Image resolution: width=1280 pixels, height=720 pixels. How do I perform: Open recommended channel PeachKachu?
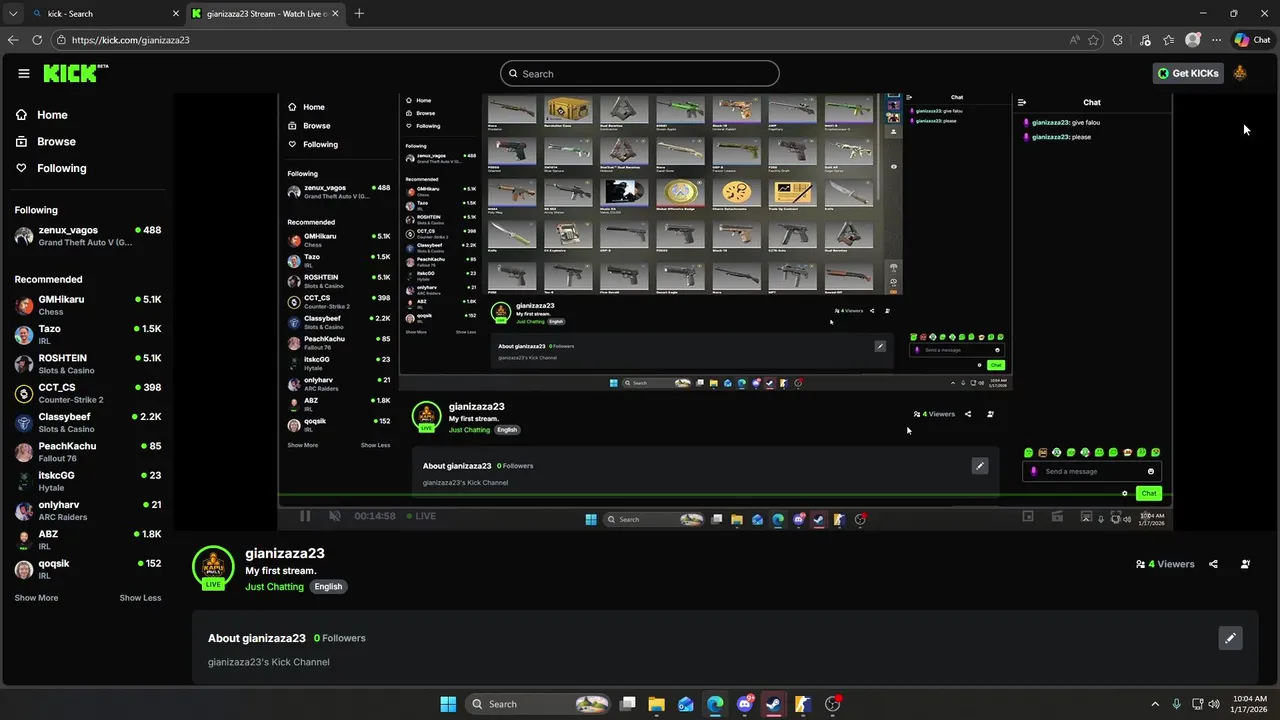[x=88, y=452]
